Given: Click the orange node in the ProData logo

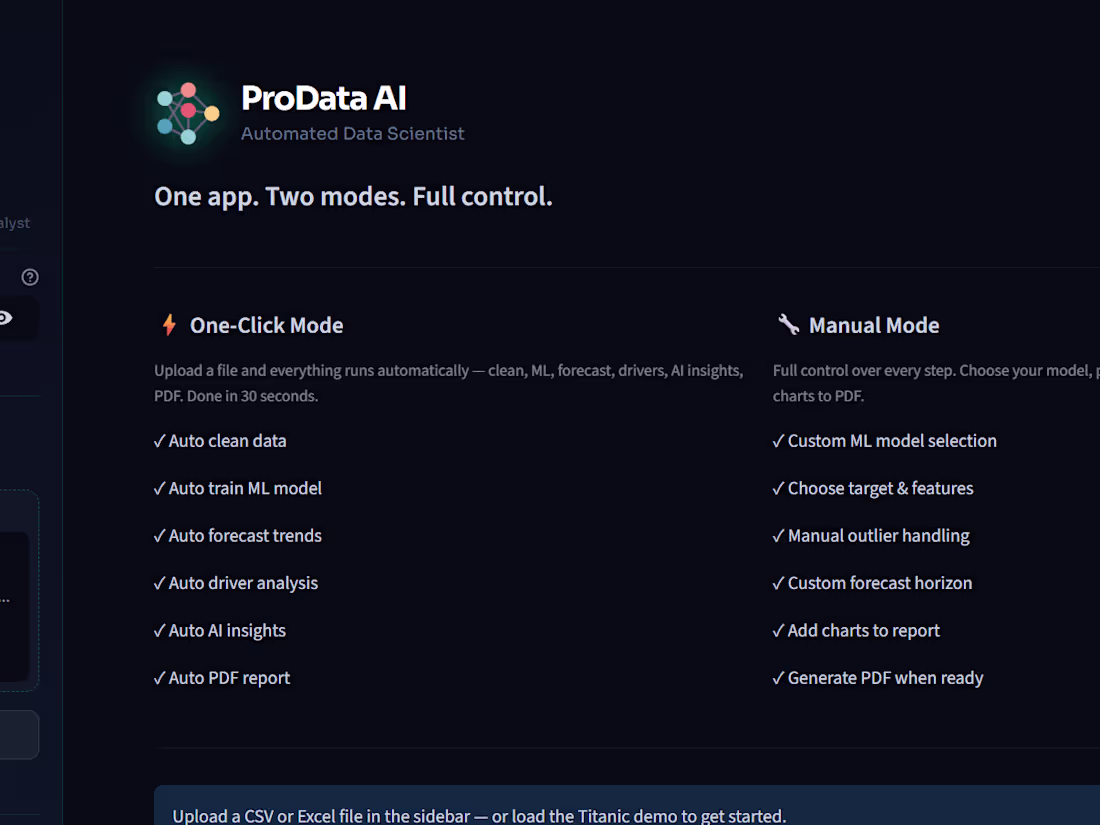Looking at the screenshot, I should [211, 112].
